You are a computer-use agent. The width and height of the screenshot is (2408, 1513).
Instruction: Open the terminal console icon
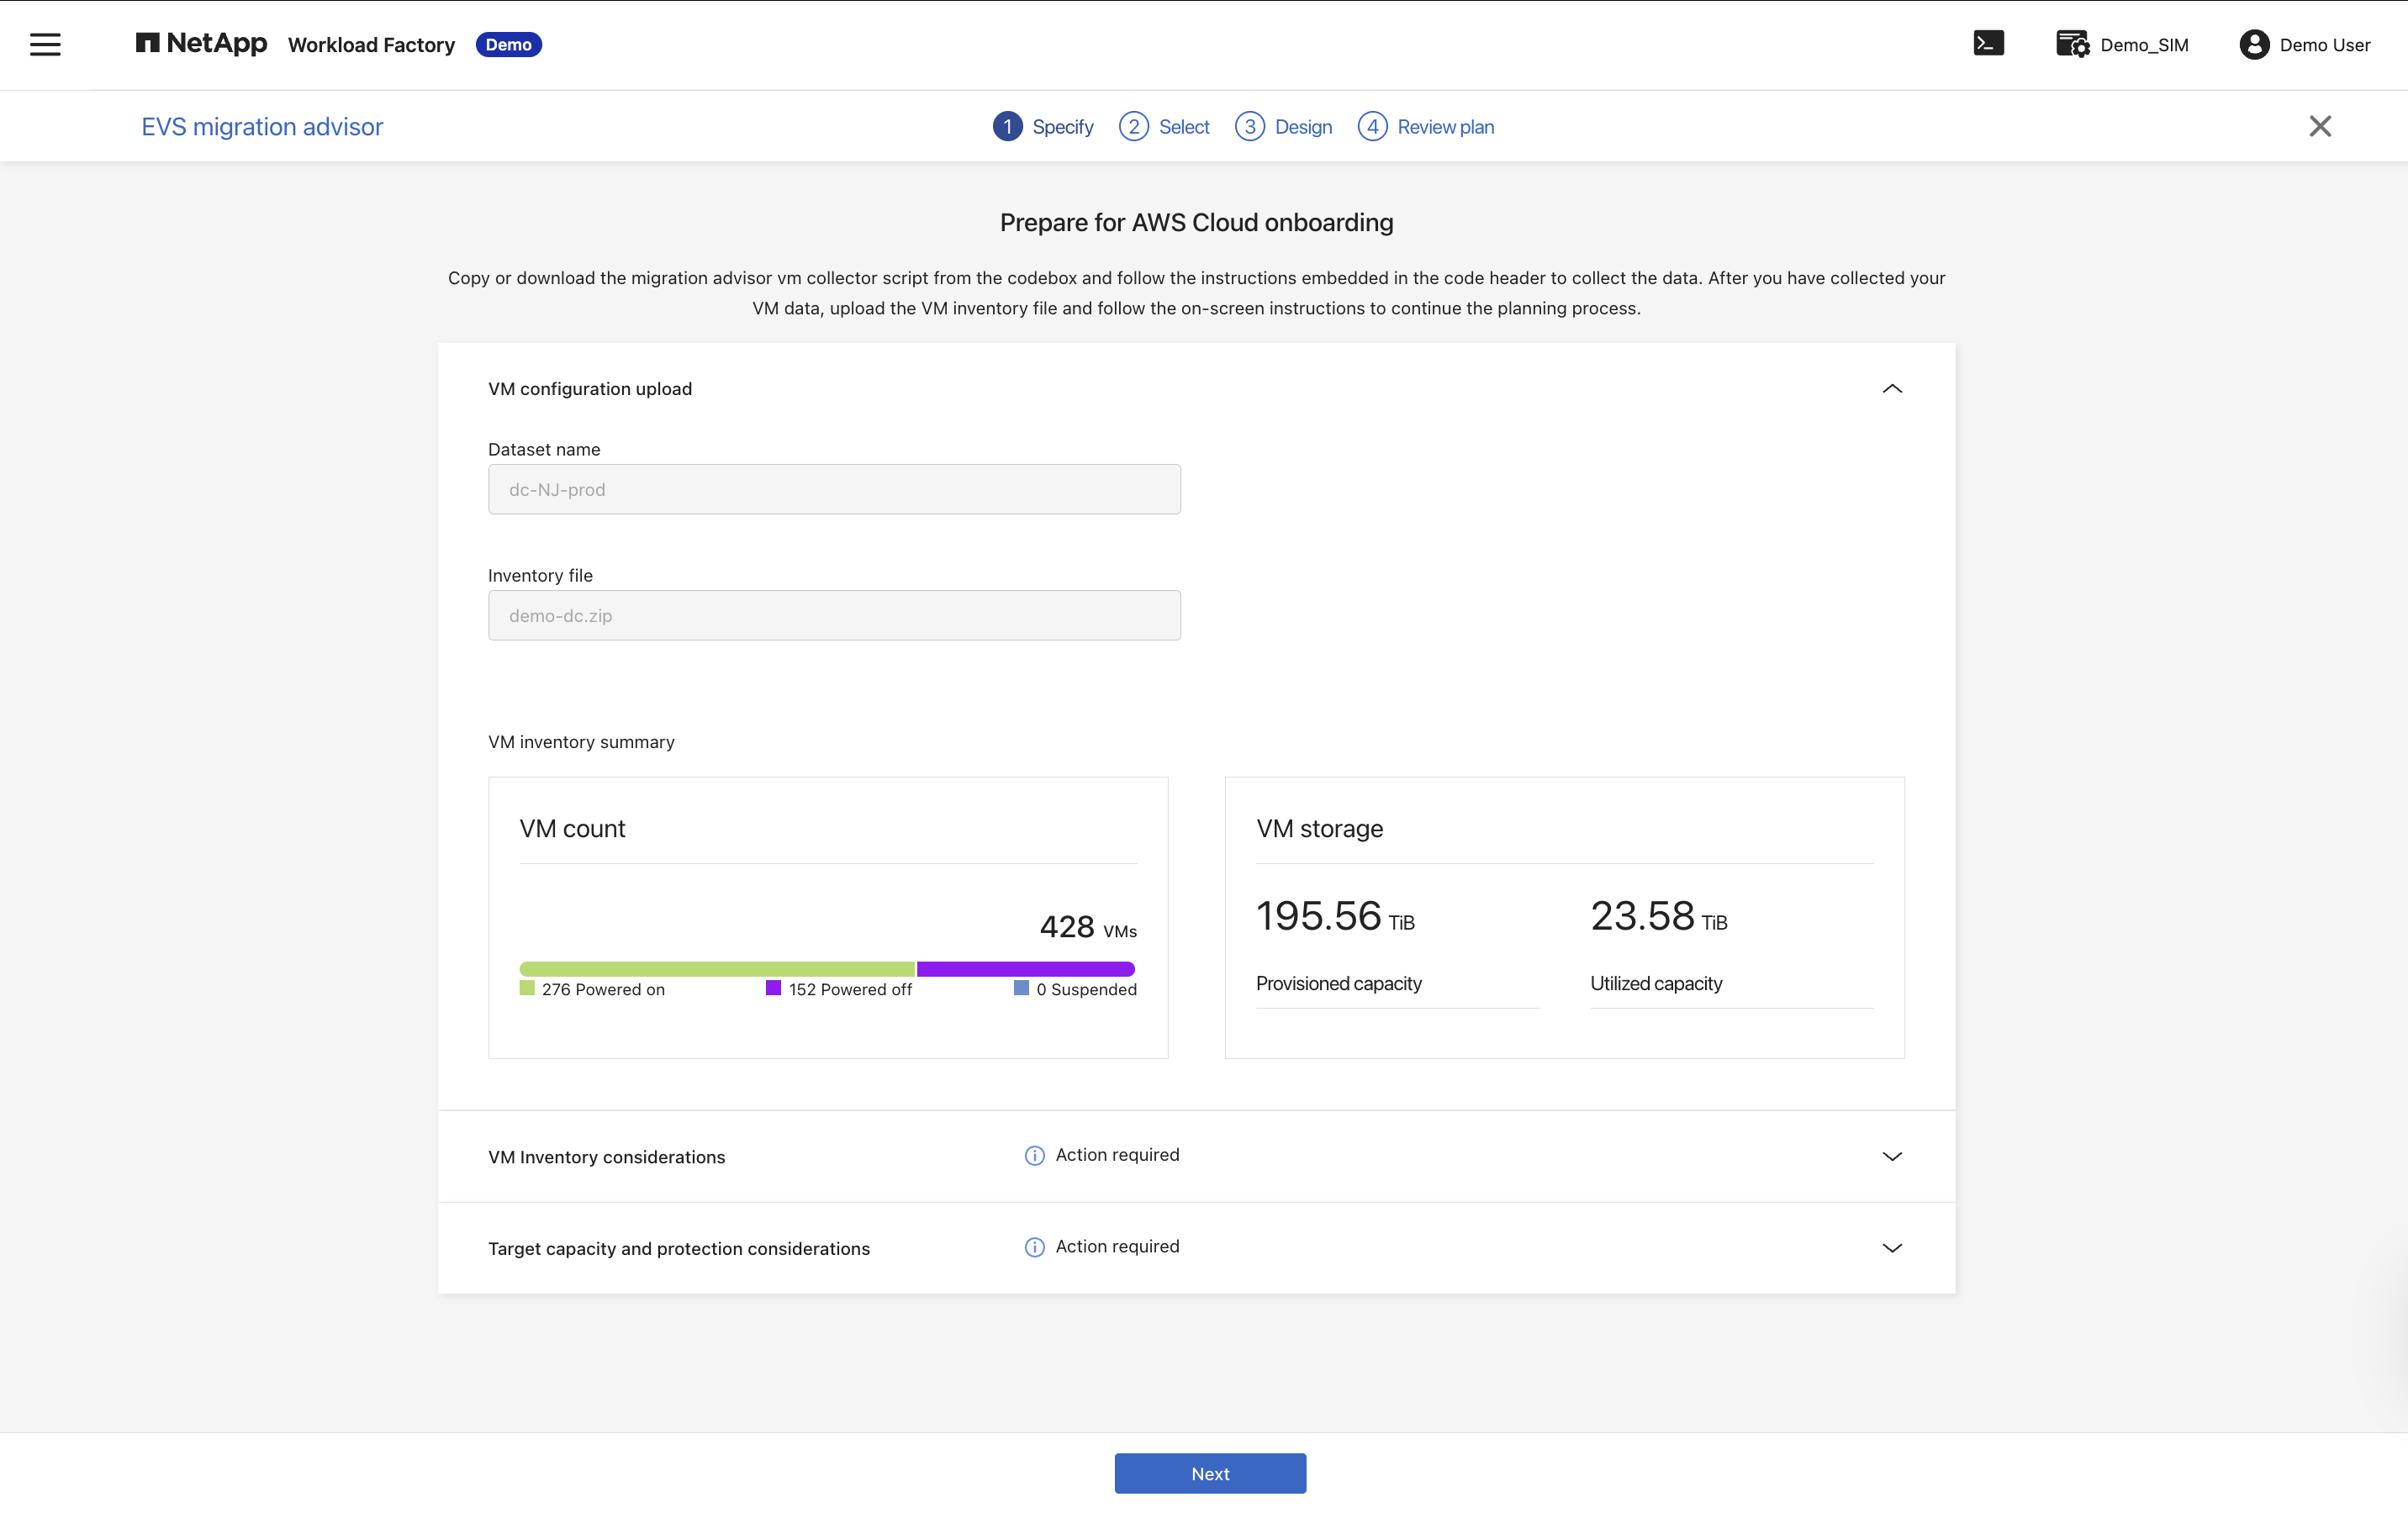coord(1988,44)
